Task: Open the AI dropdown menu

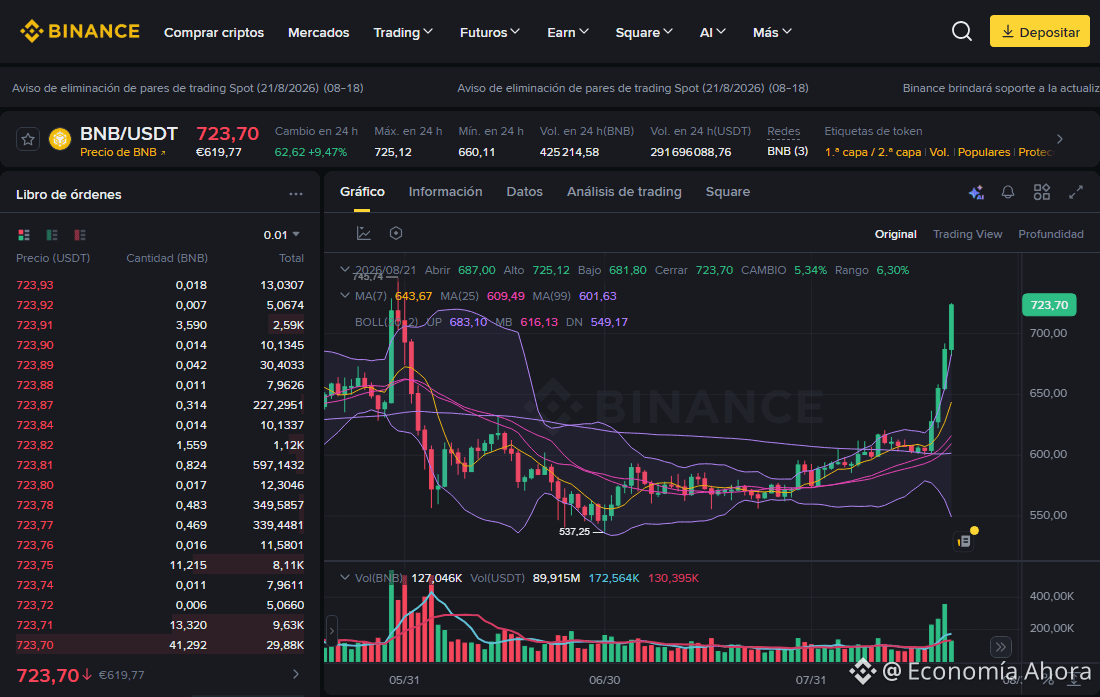Action: (712, 32)
